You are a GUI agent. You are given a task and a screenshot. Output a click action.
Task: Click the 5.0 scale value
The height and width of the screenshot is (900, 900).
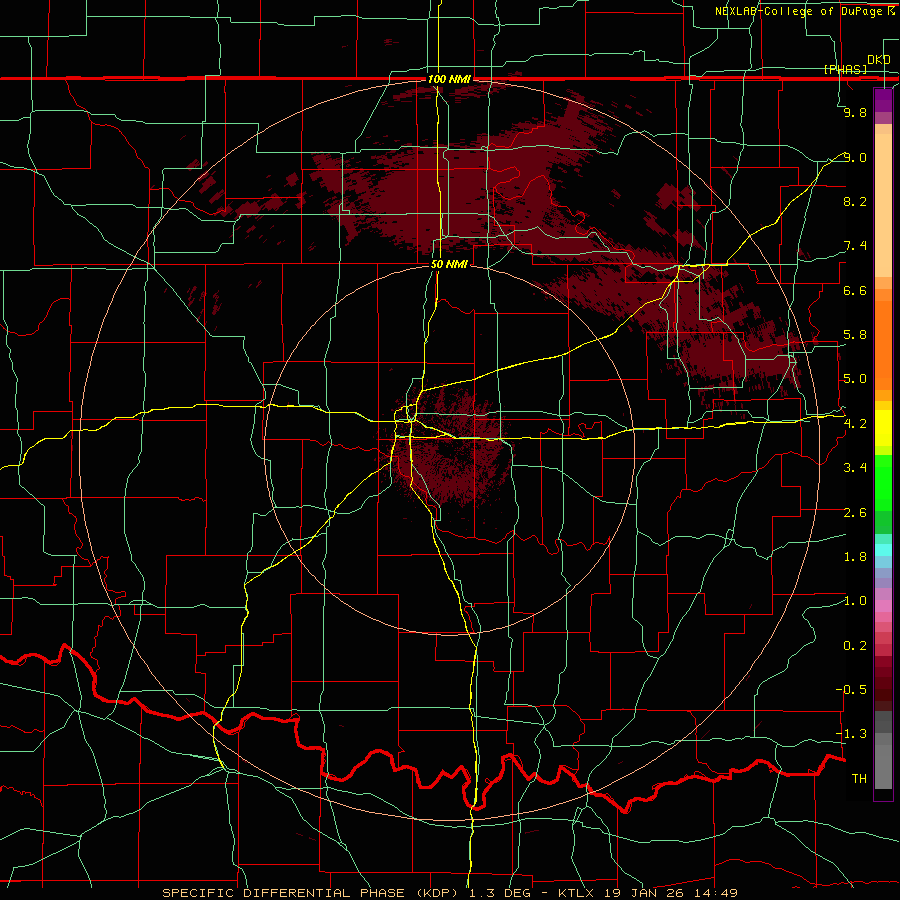855,379
